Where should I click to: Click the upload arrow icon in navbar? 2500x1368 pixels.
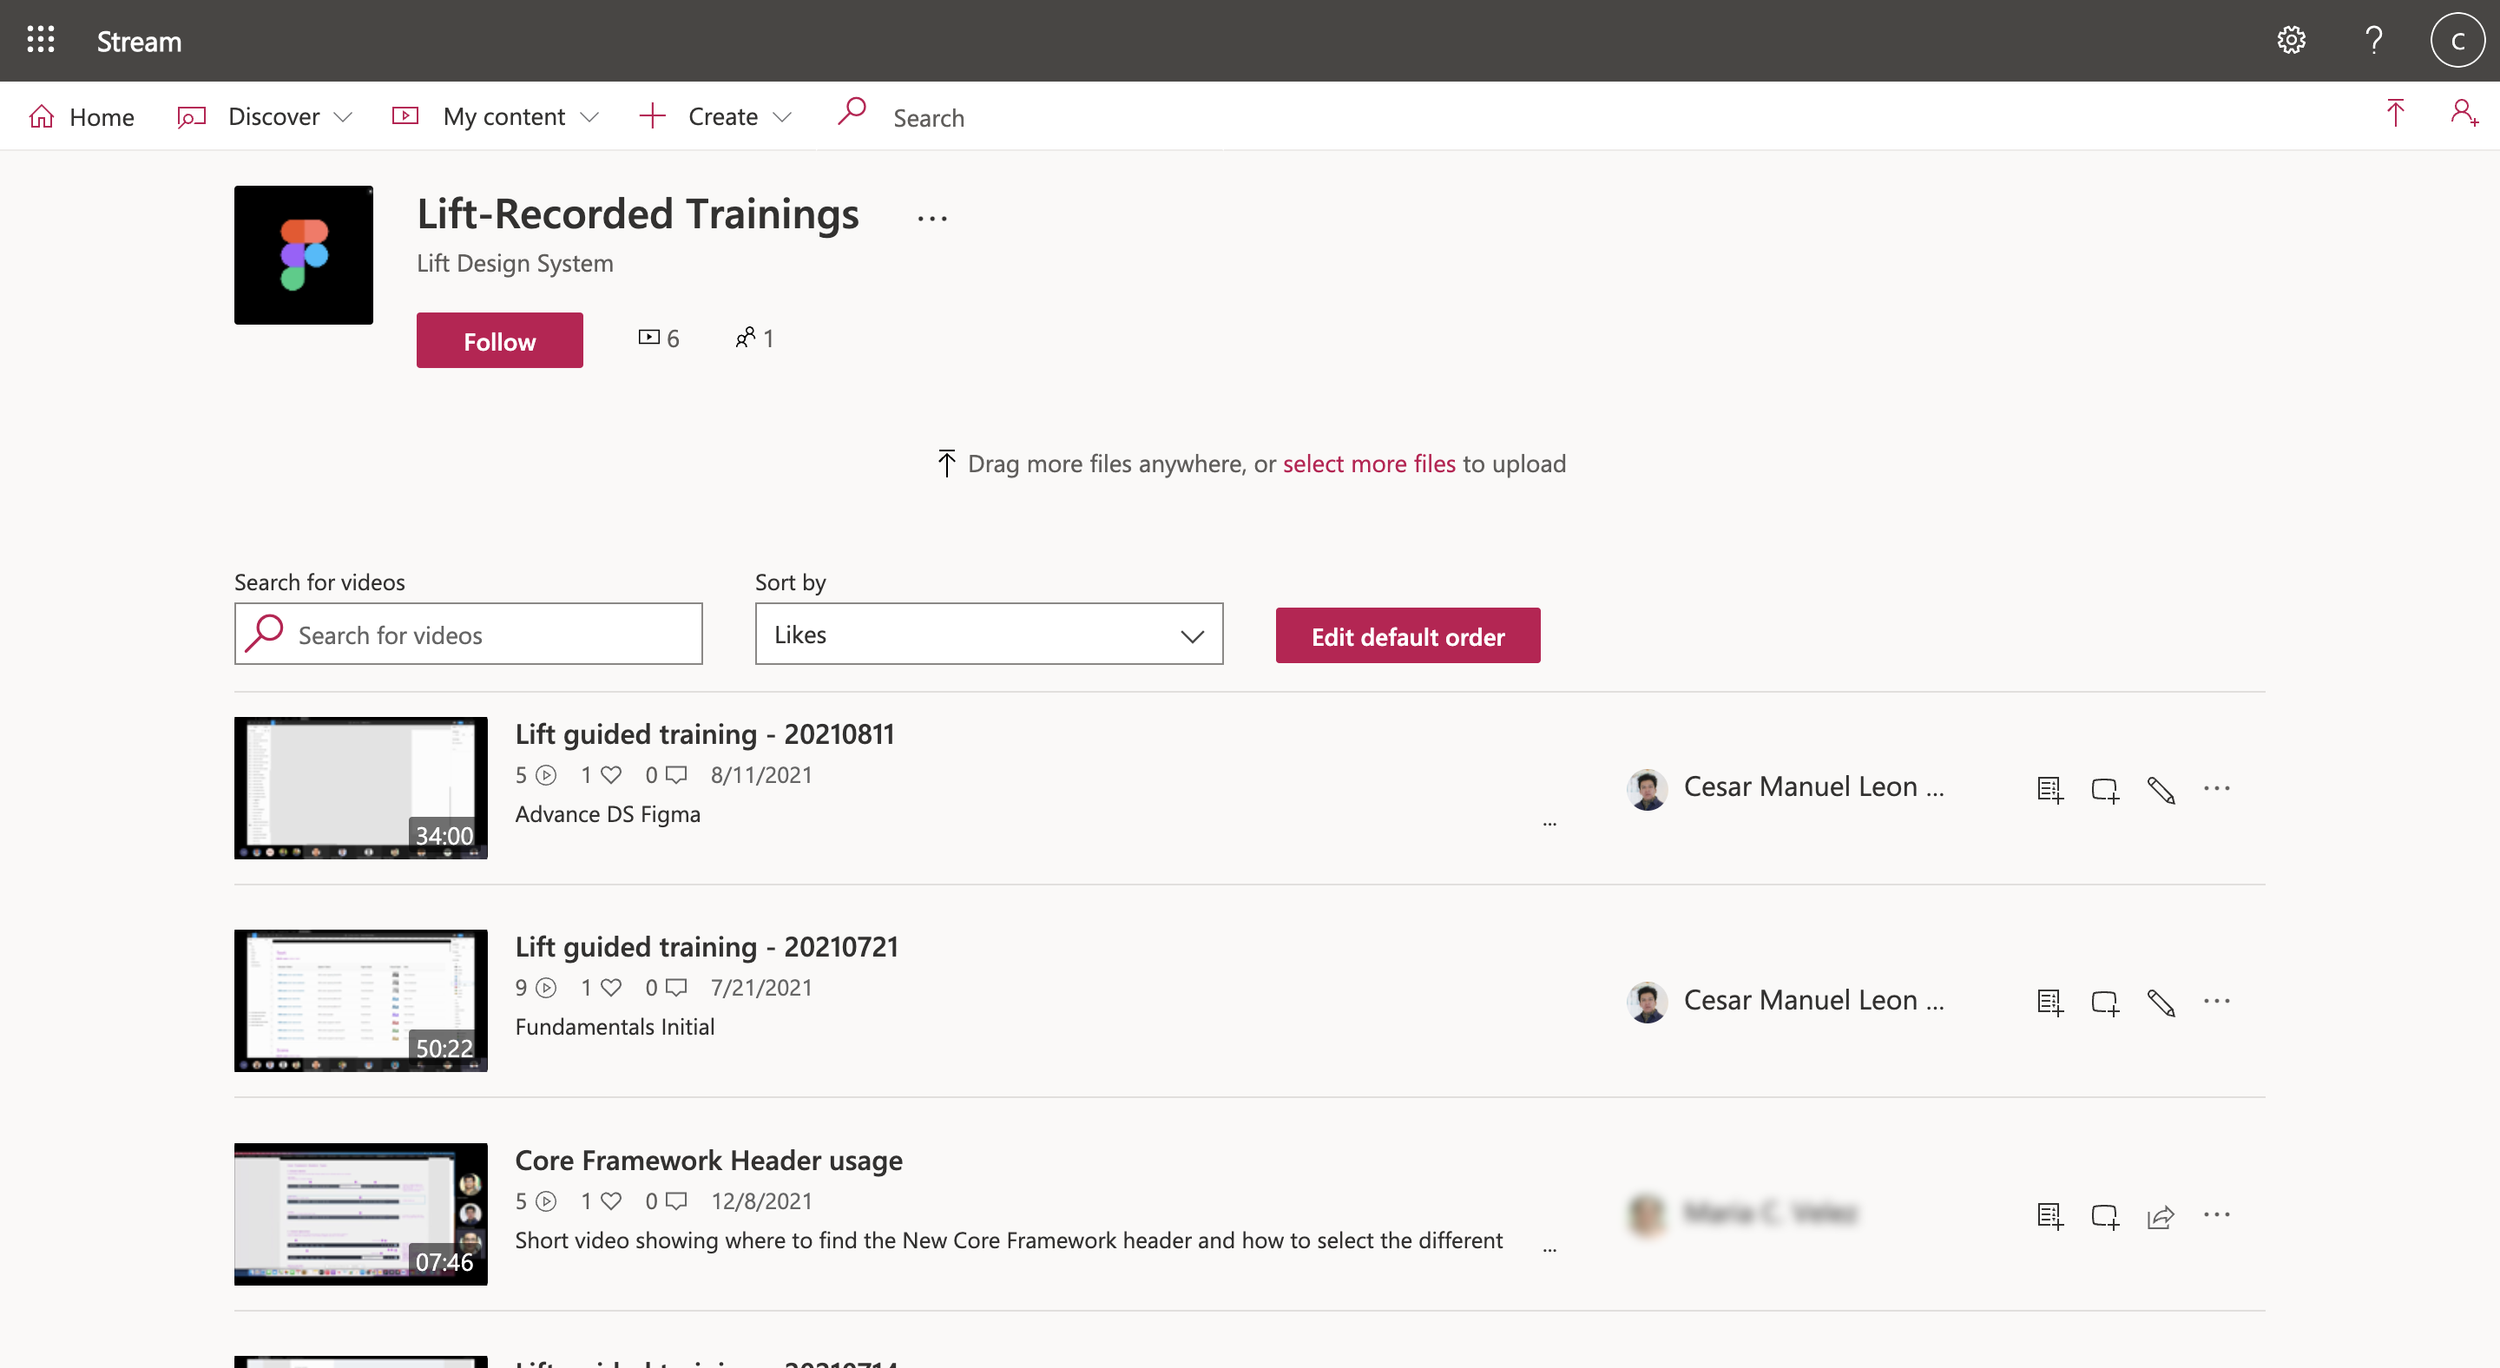[2395, 113]
